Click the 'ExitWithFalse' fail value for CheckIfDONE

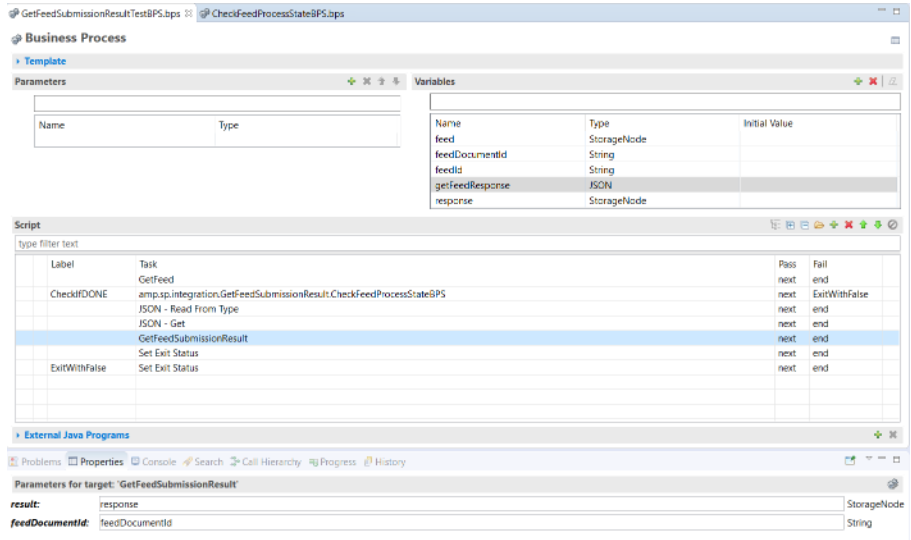[840, 294]
